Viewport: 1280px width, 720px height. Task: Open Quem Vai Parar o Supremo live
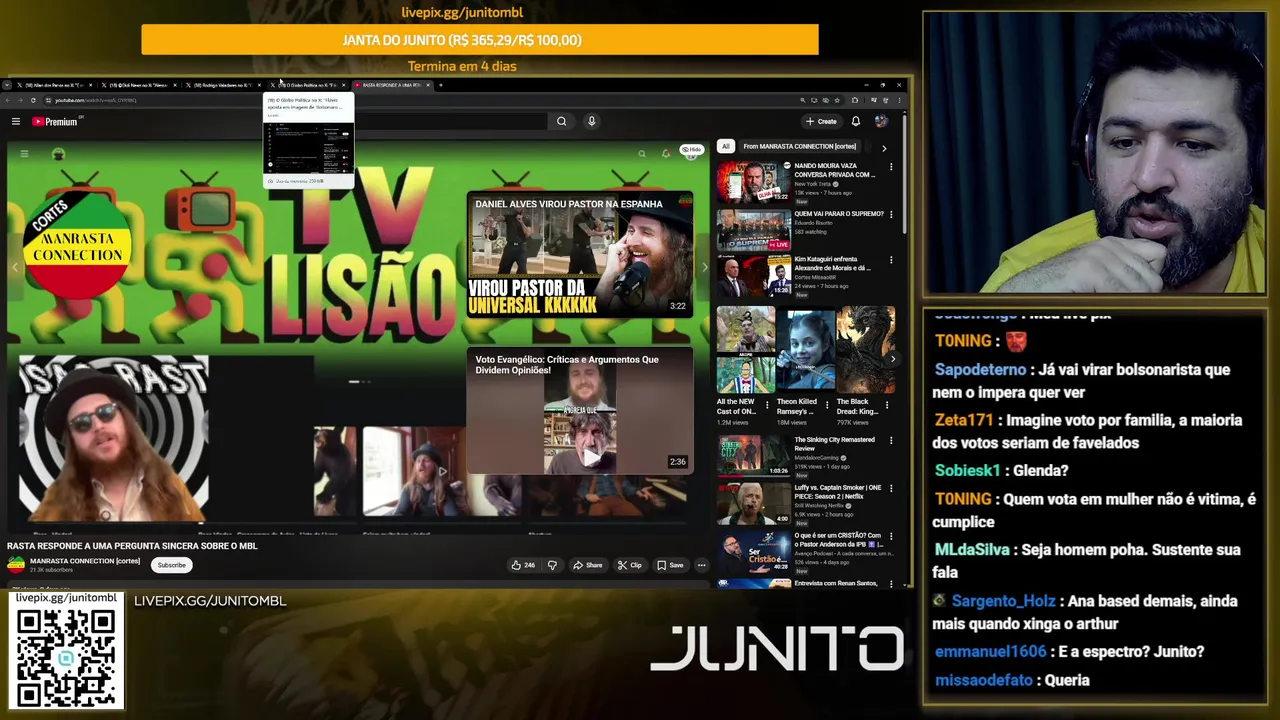click(805, 228)
